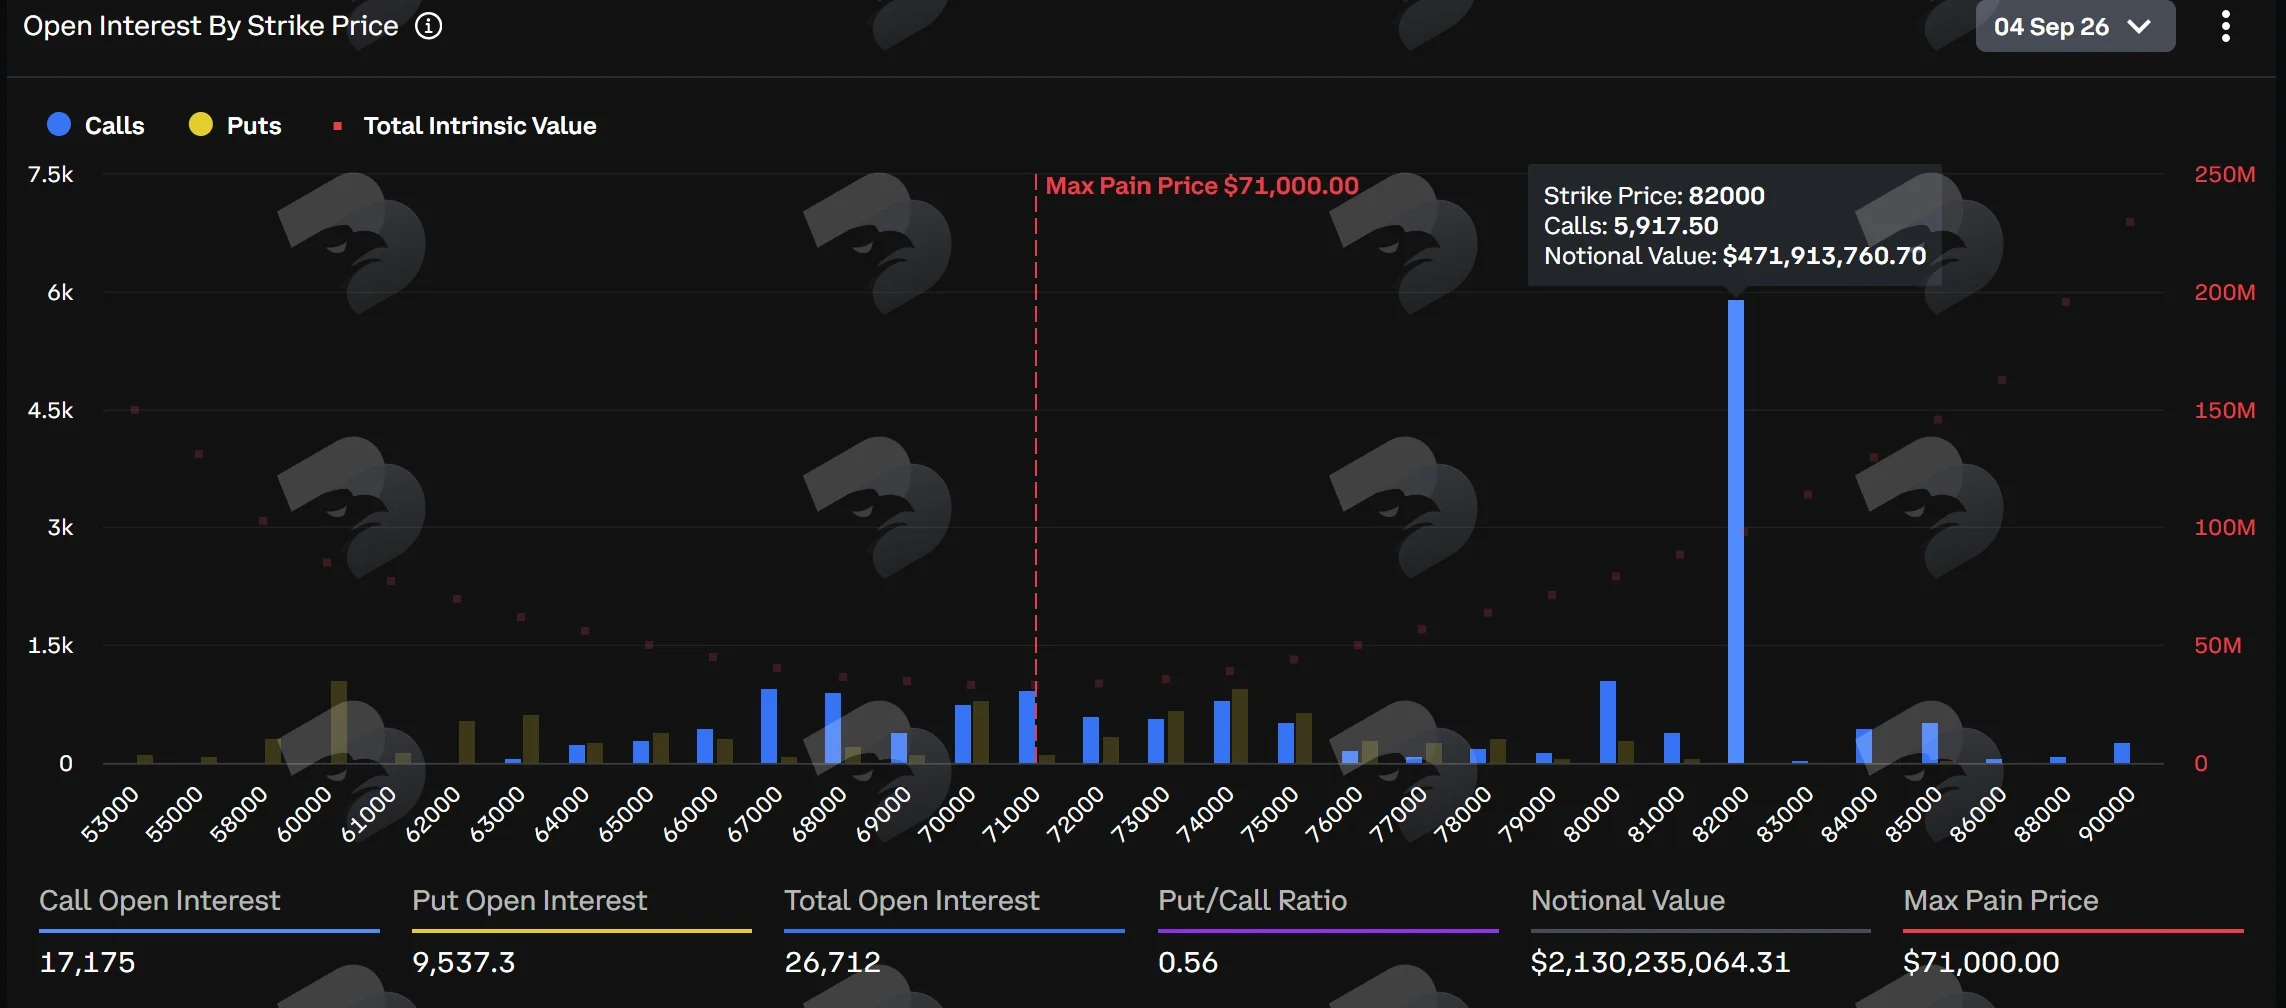Select the 73000 strike puts bar
Screen dimensions: 2286x1008
[x=1176, y=737]
